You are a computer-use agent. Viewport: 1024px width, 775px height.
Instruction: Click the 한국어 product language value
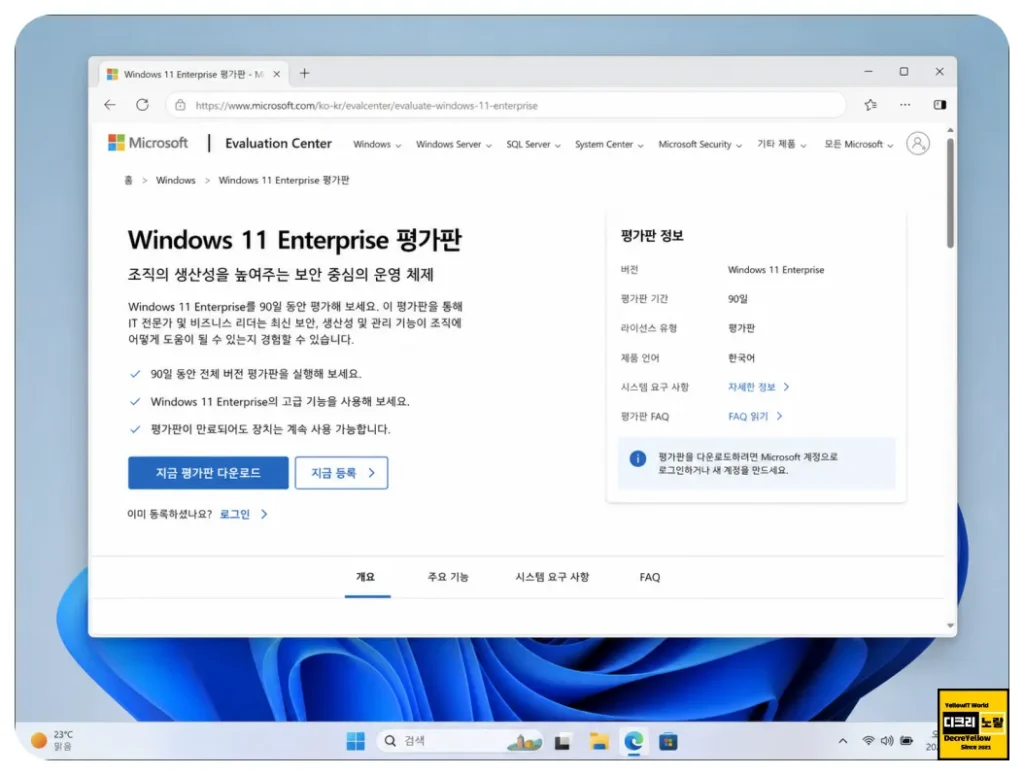(x=741, y=358)
